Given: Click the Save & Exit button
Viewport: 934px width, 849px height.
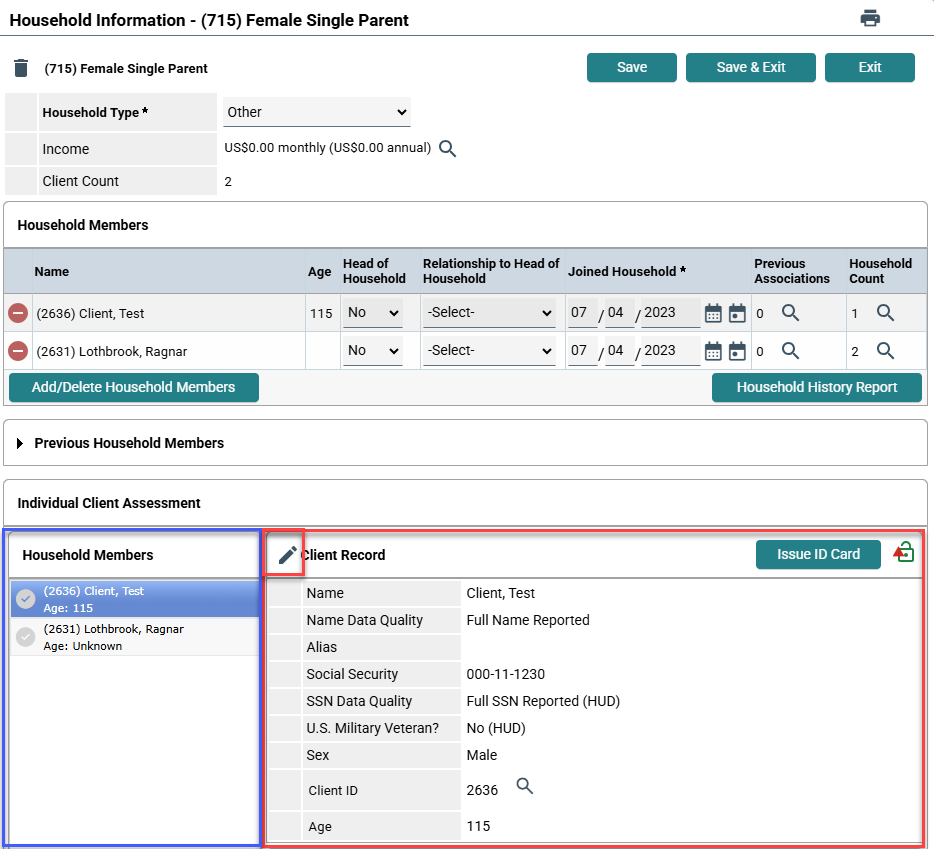Looking at the screenshot, I should coord(750,67).
